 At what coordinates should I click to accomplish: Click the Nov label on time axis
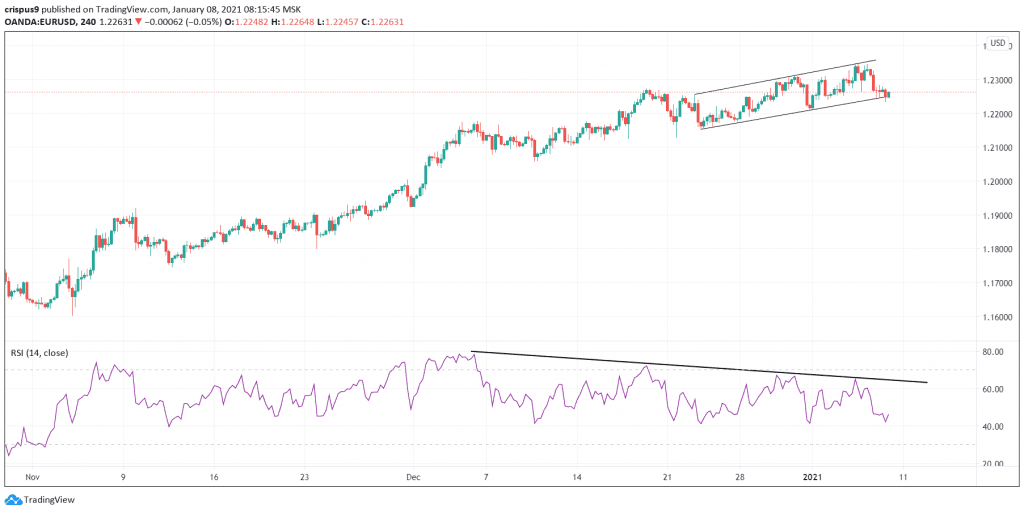coord(32,477)
